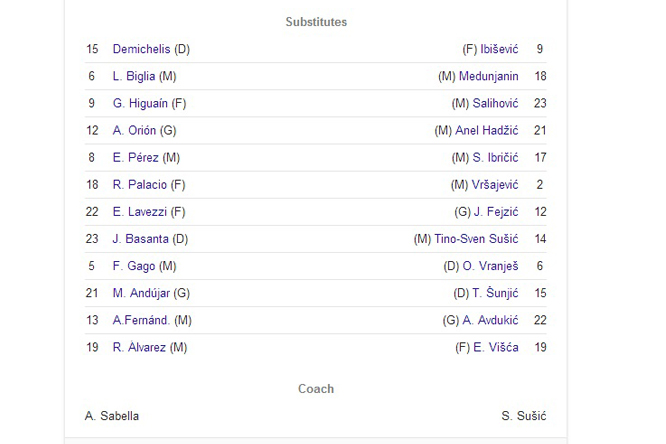This screenshot has height=444, width=666.
Task: Select Tino-Sven Sušić link
Action: coord(476,239)
